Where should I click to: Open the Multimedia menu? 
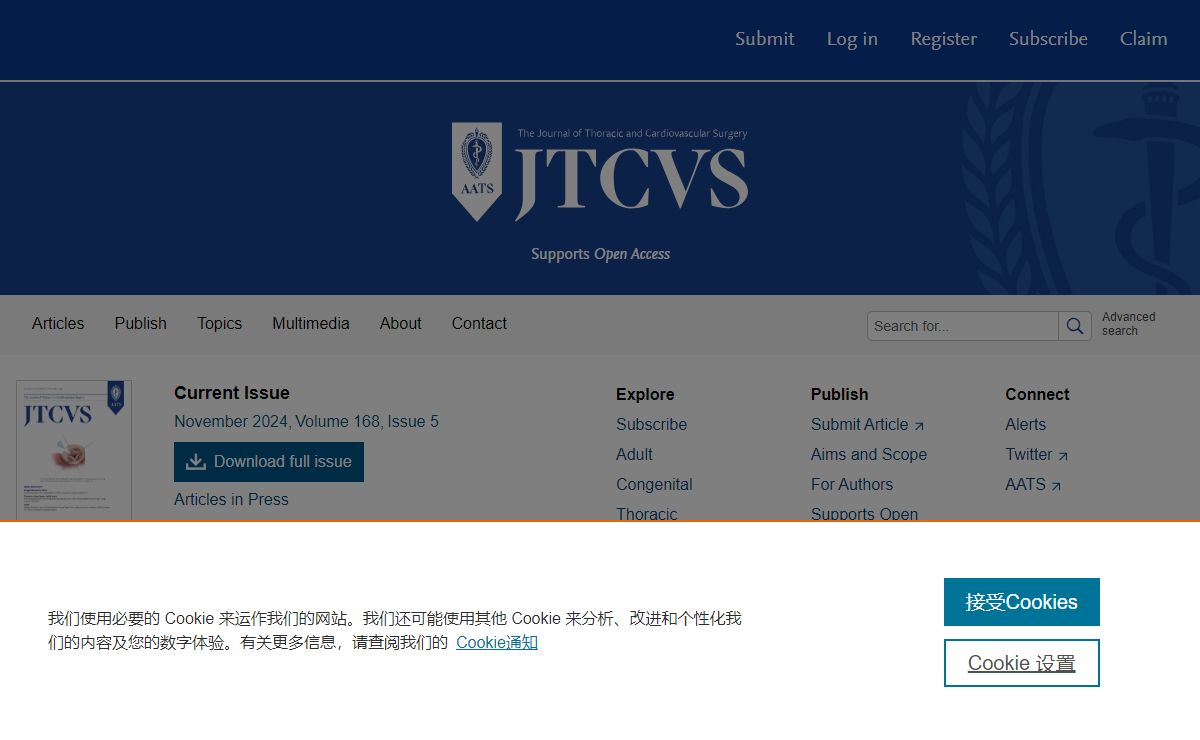coord(311,324)
